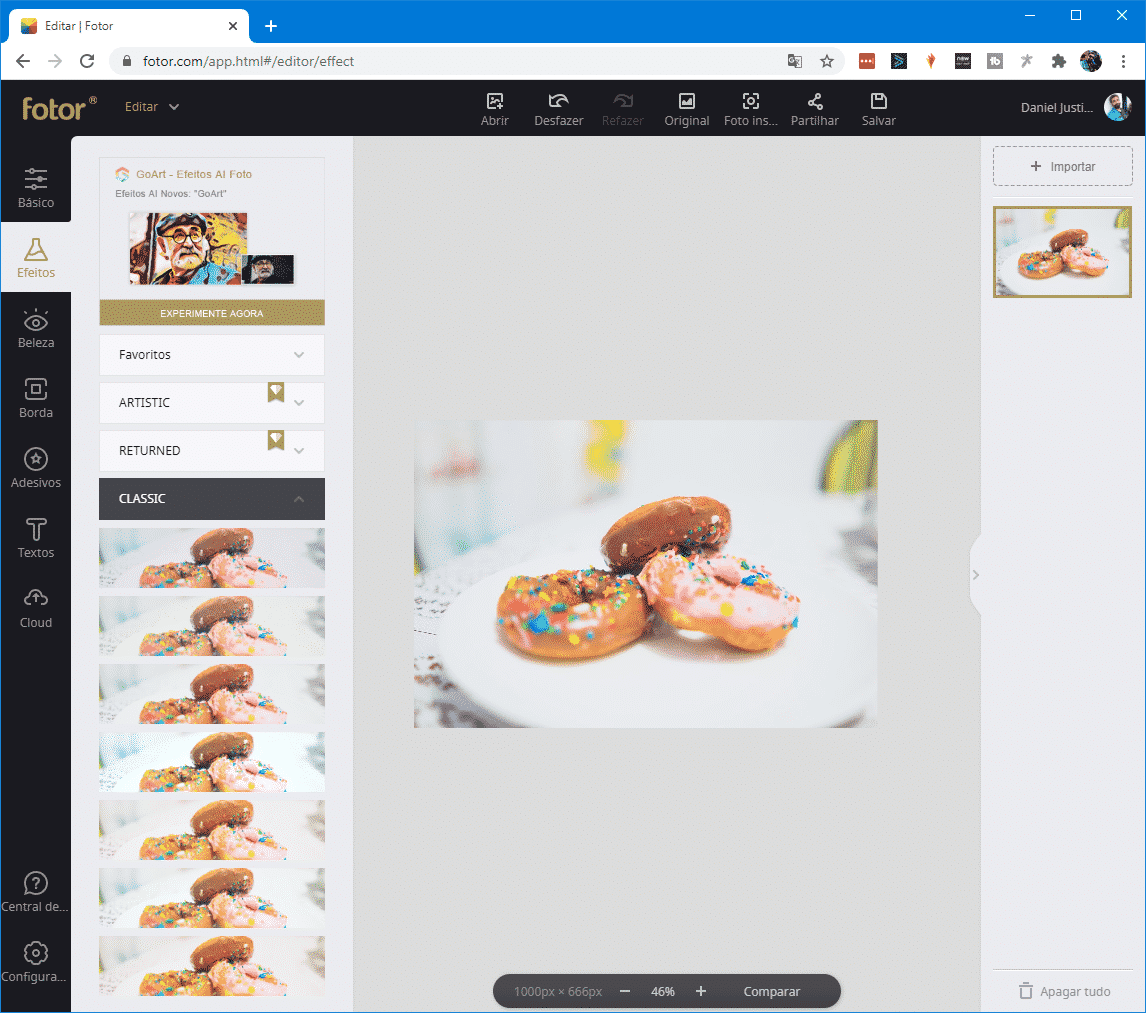This screenshot has width=1146, height=1013.
Task: Open the Cloud storage panel
Action: click(36, 608)
